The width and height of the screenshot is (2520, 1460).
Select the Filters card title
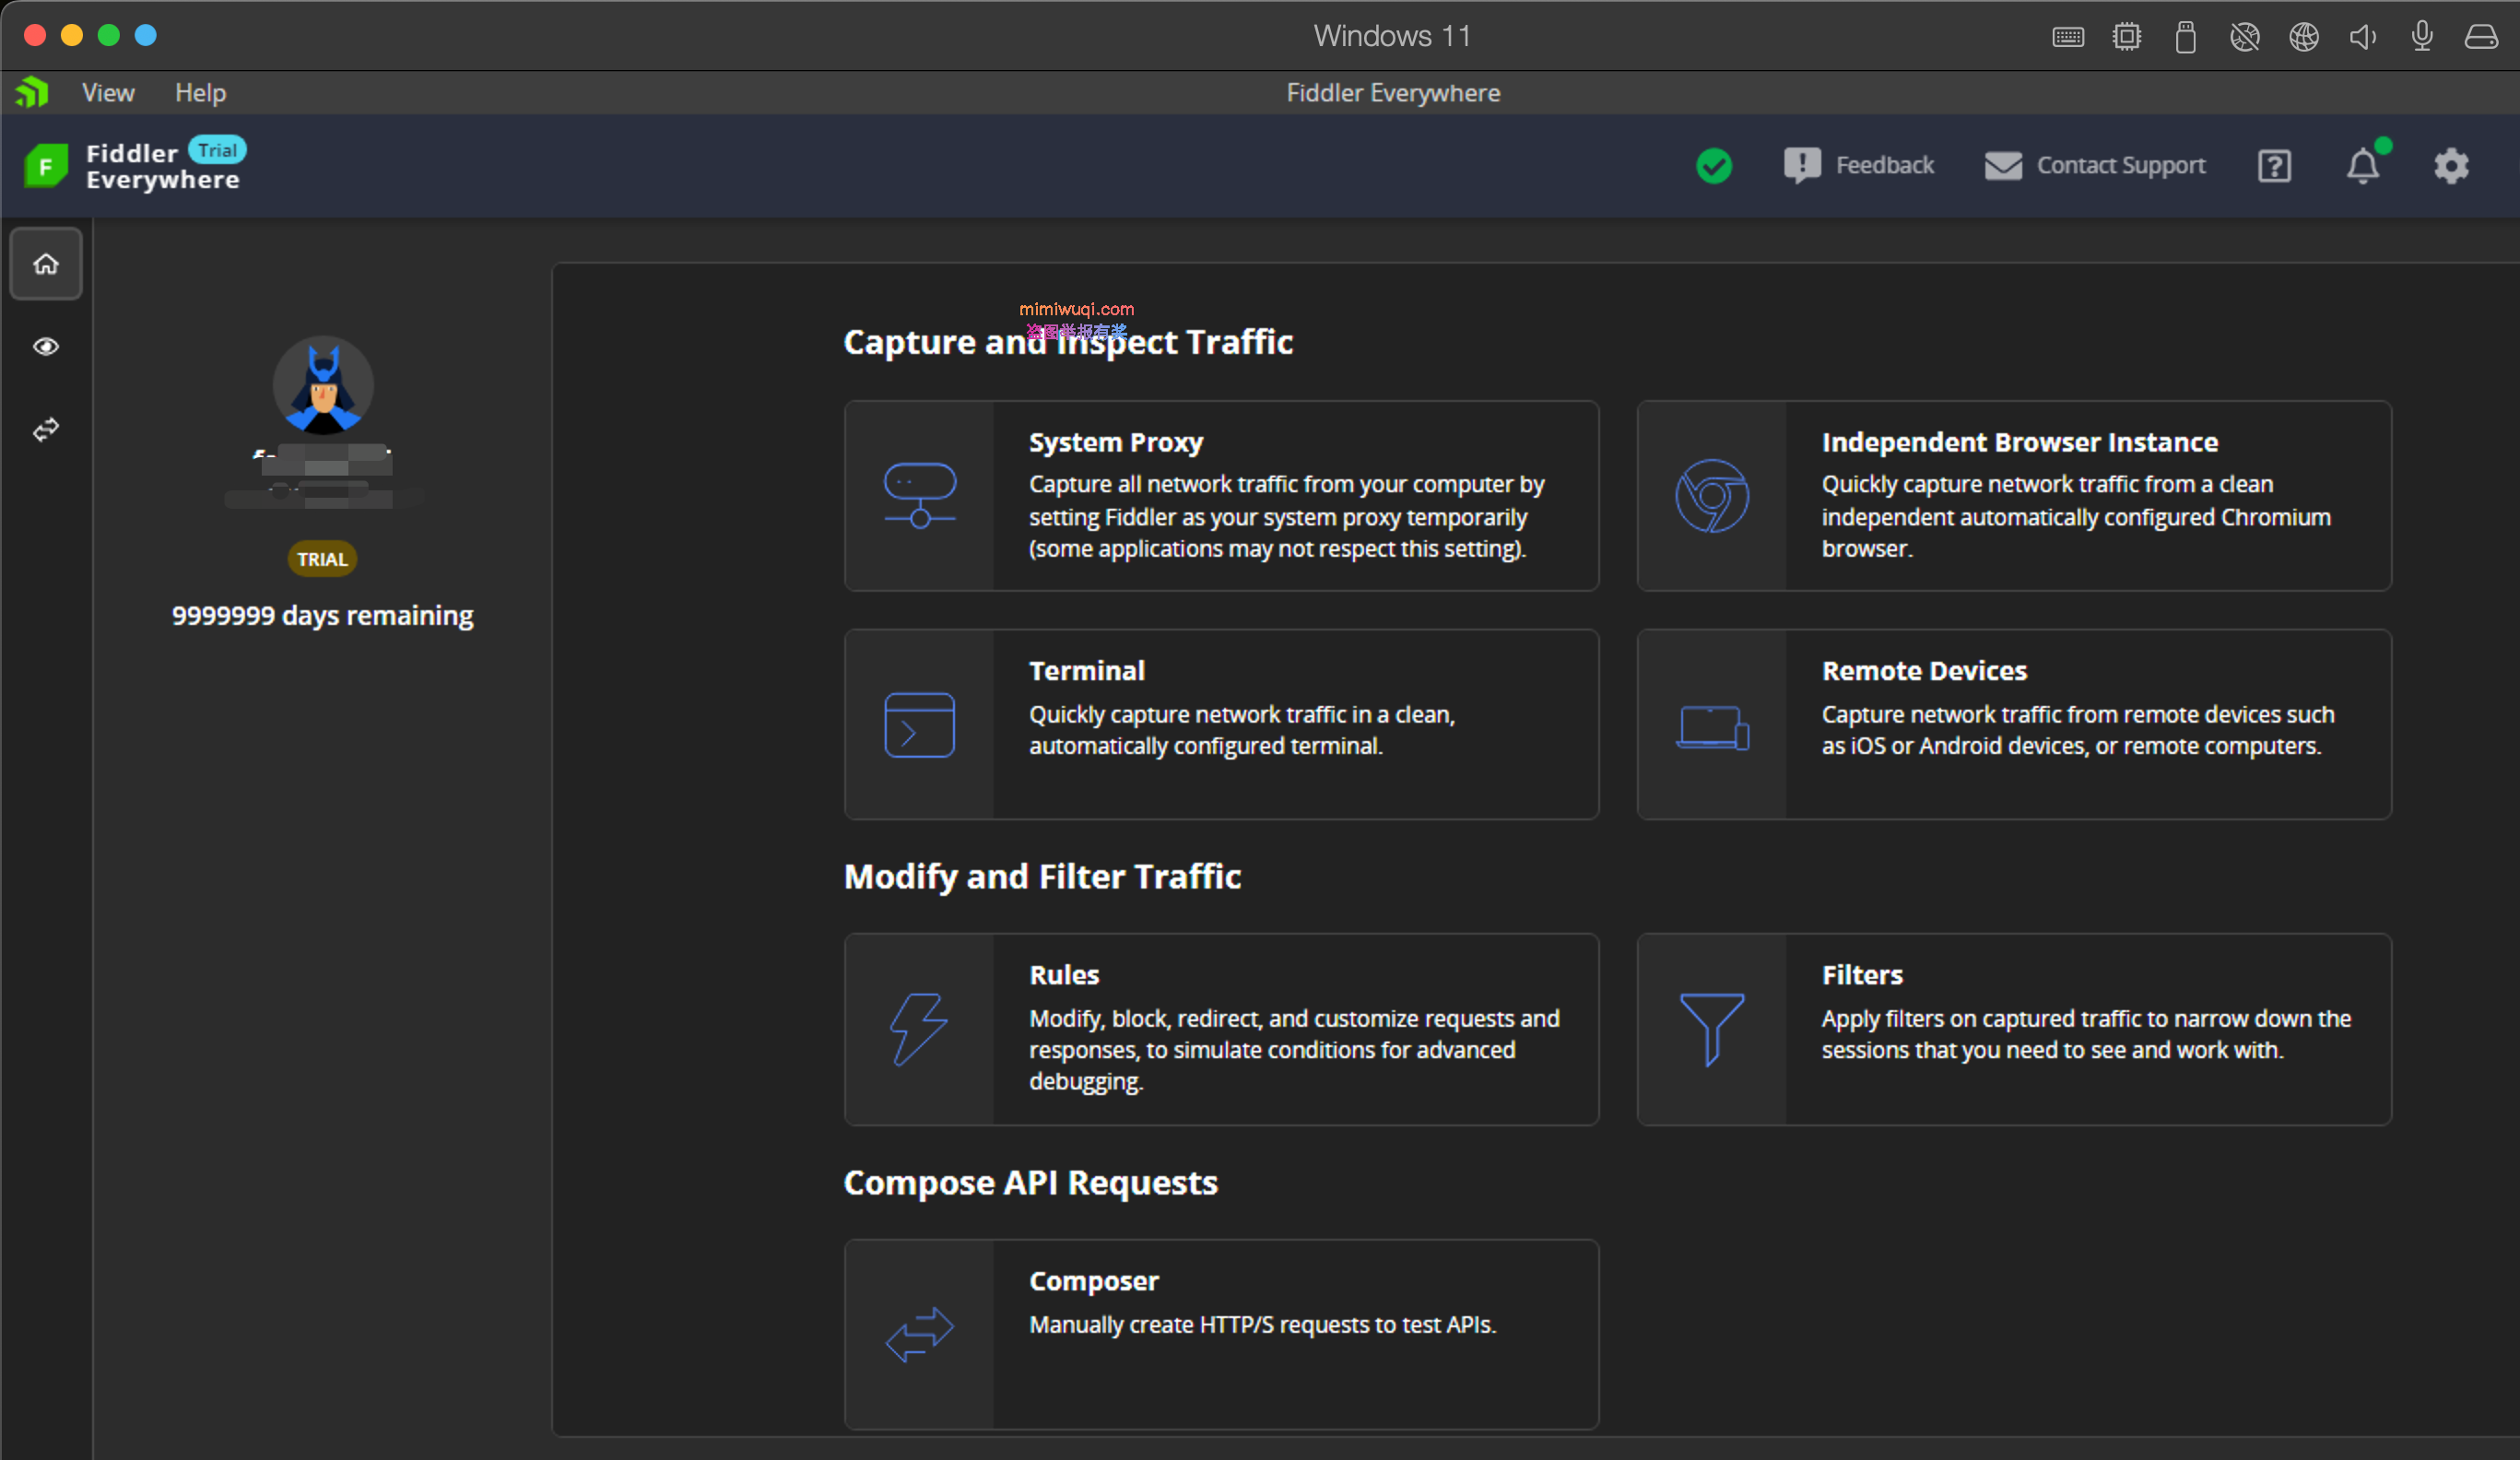[x=1862, y=974]
